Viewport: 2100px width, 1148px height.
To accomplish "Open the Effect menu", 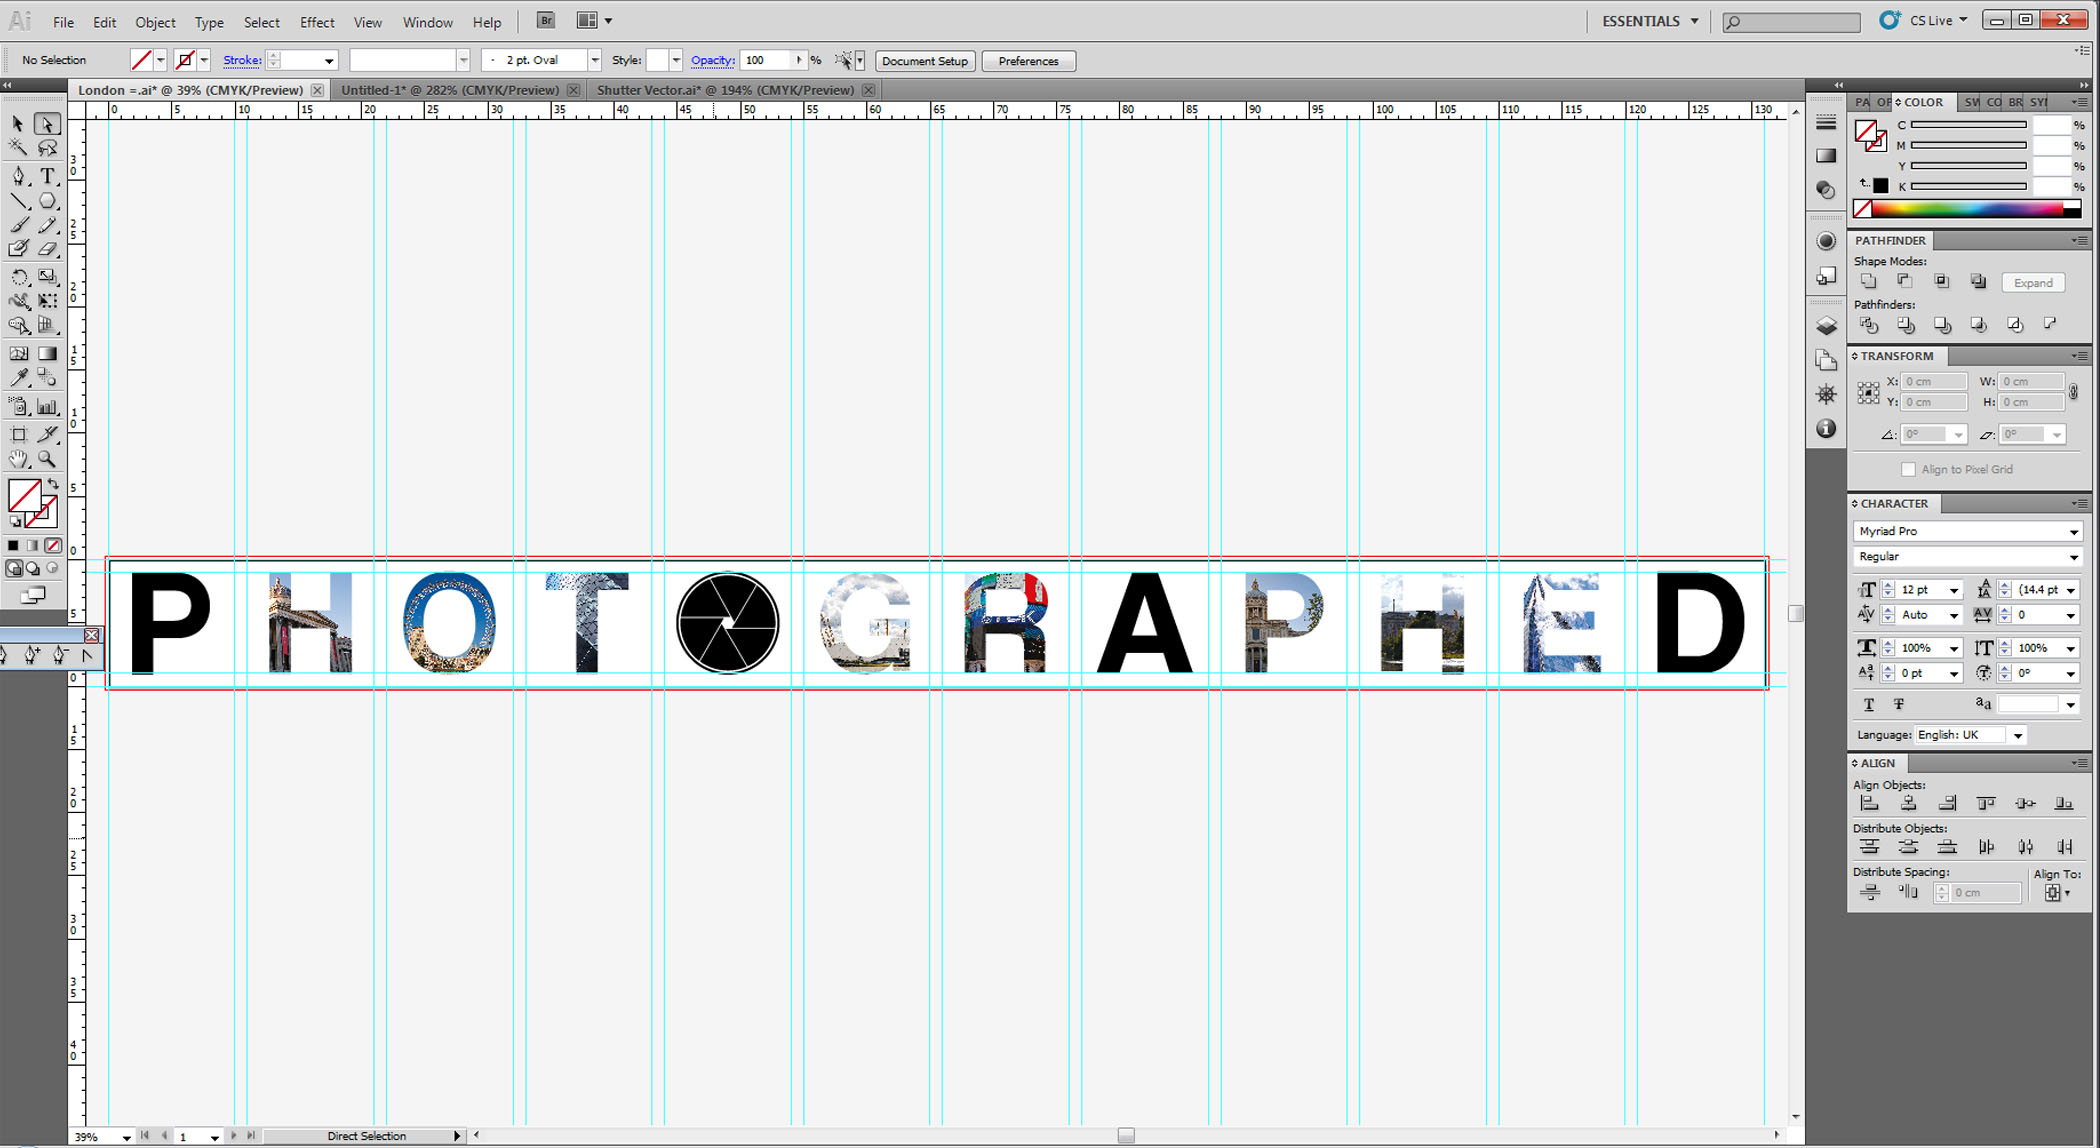I will point(317,22).
